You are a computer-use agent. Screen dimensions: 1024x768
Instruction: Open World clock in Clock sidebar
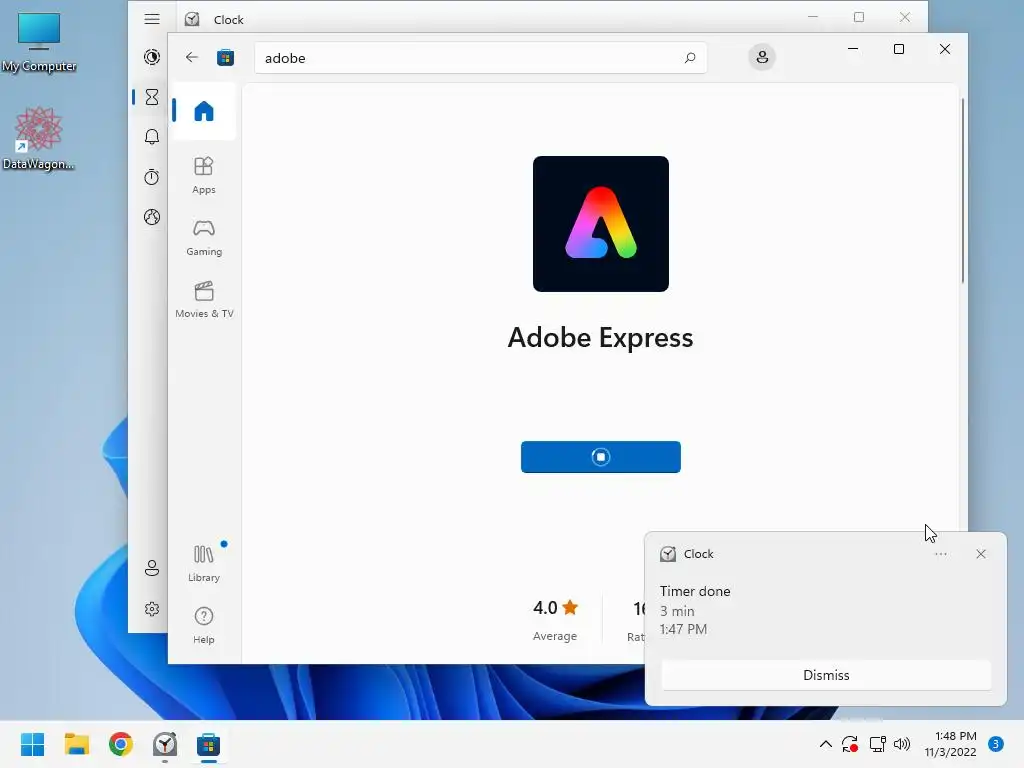coord(152,217)
